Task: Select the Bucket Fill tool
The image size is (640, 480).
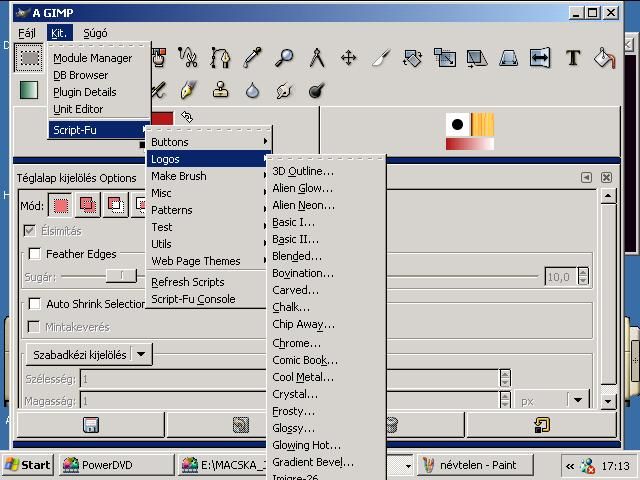Action: point(604,58)
